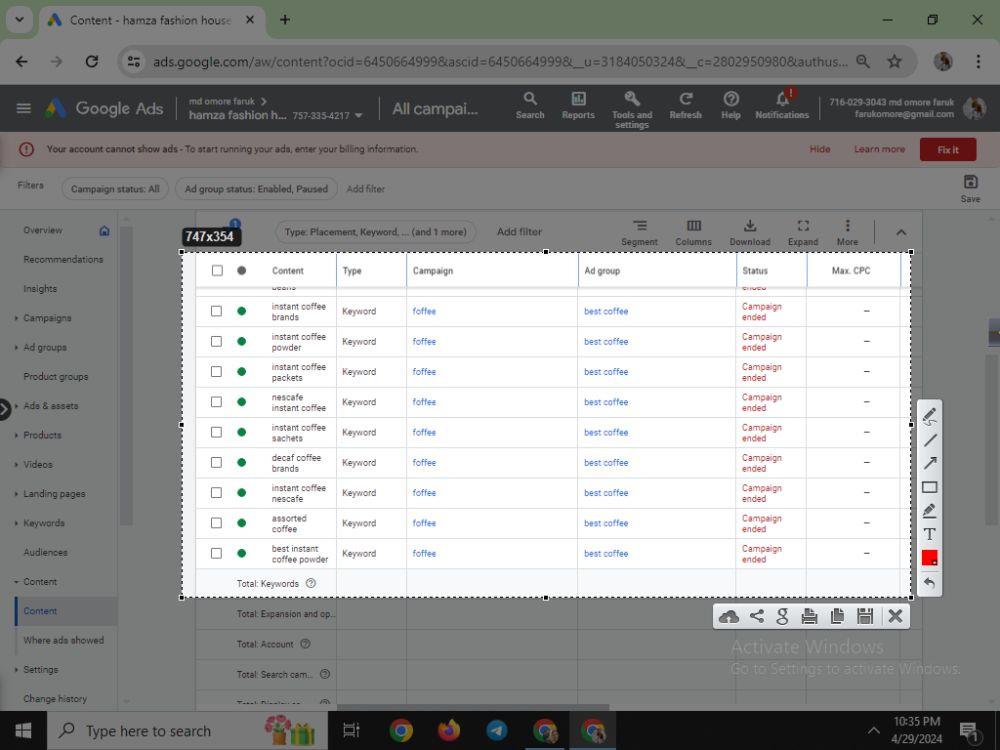Upload screenshot using the cloud icon
Image resolution: width=1000 pixels, height=750 pixels.
click(x=728, y=616)
